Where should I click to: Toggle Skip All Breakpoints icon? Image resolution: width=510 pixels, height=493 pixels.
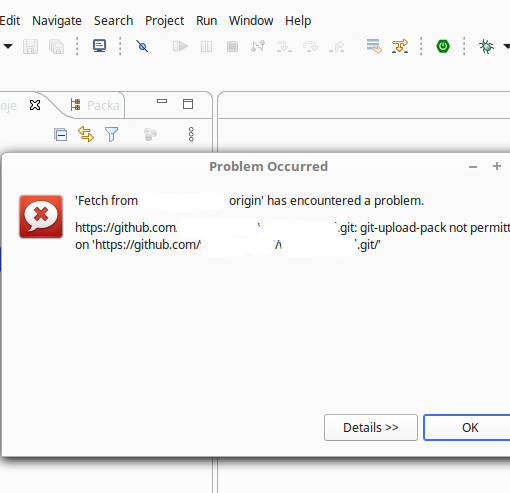142,46
